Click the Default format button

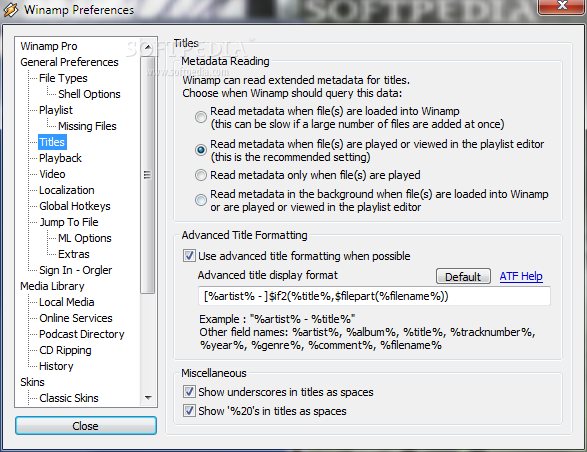click(463, 276)
